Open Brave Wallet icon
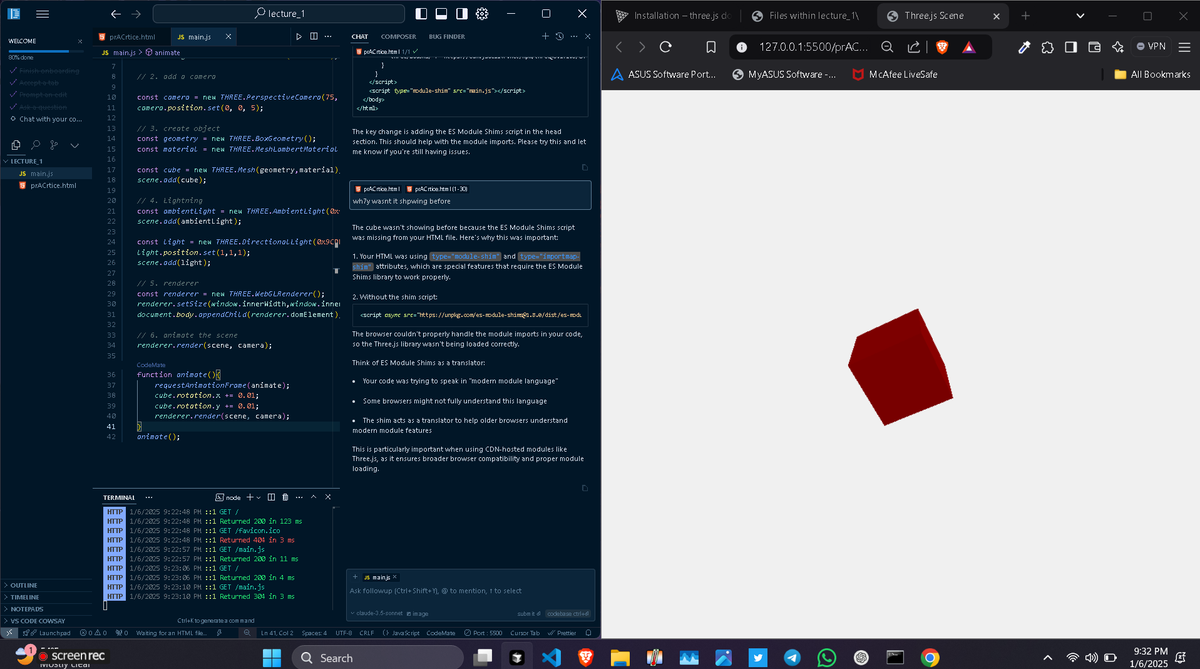Screen dimensions: 1200x669 pos(1093,47)
